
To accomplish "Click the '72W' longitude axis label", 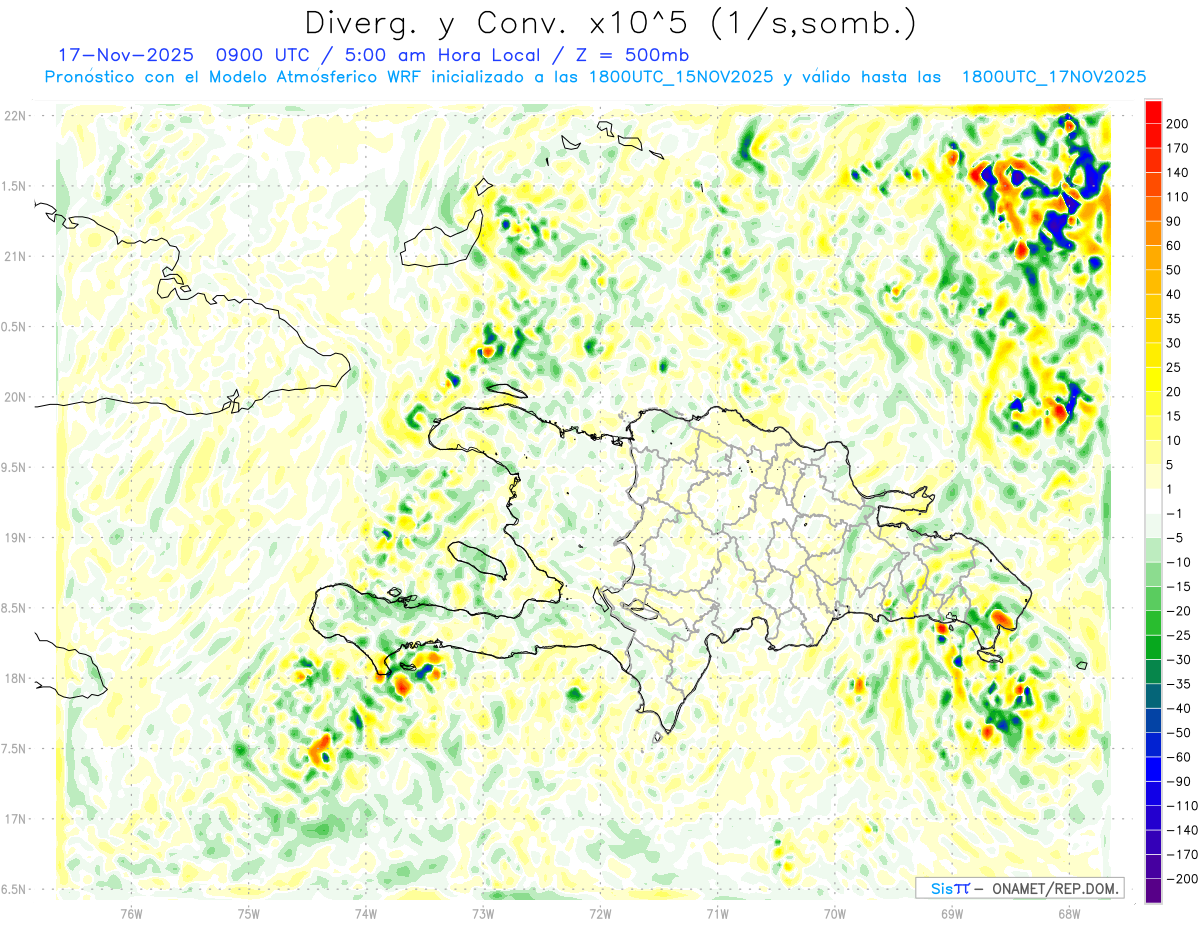I will pos(600,913).
